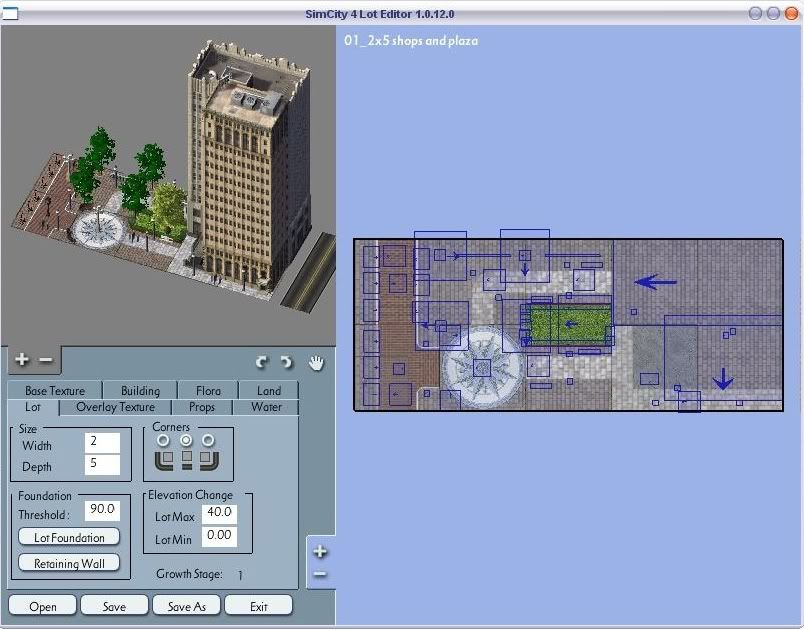Exit the Lot Editor
This screenshot has width=804, height=630.
tap(259, 606)
